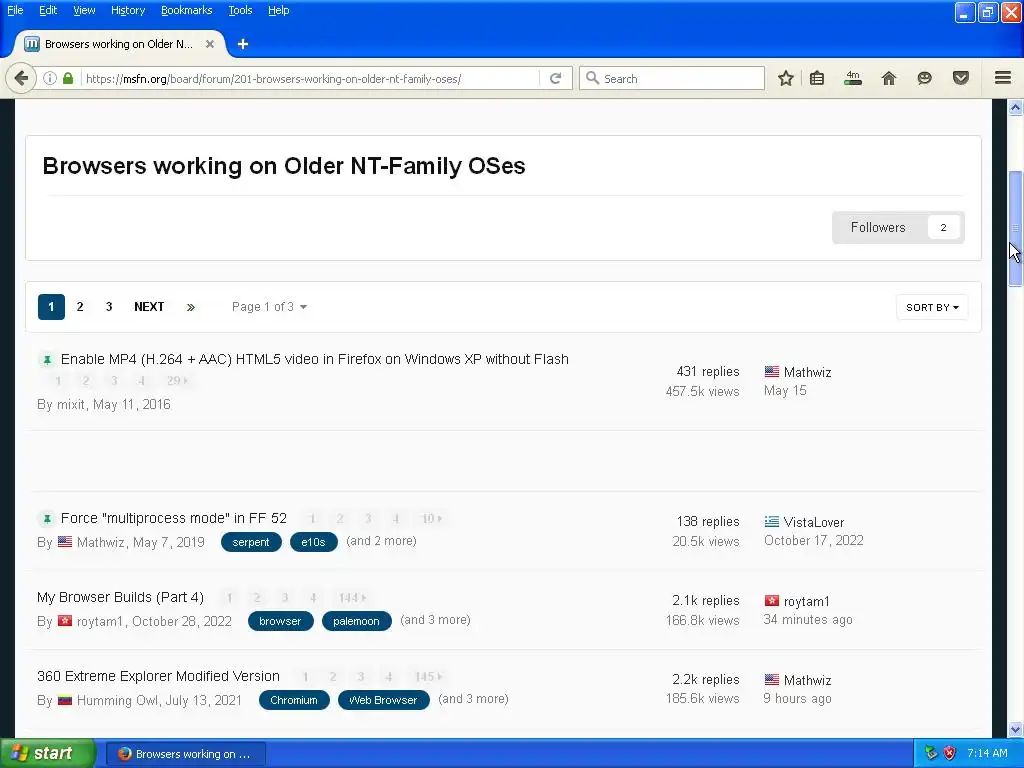Reload the page with the refresh icon
Image resolution: width=1024 pixels, height=768 pixels.
coord(556,78)
